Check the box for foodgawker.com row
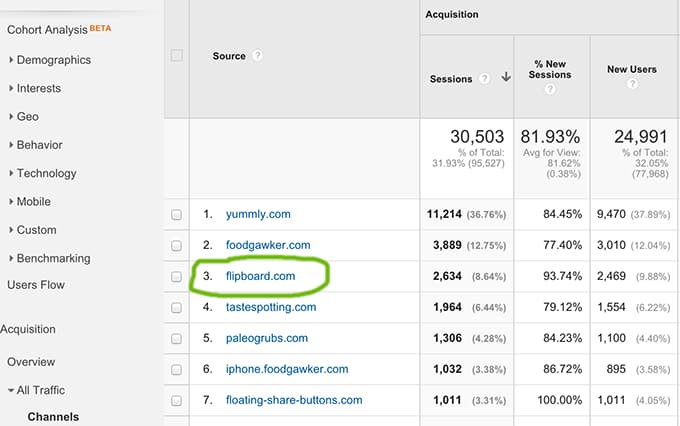The image size is (680, 426). coord(176,246)
